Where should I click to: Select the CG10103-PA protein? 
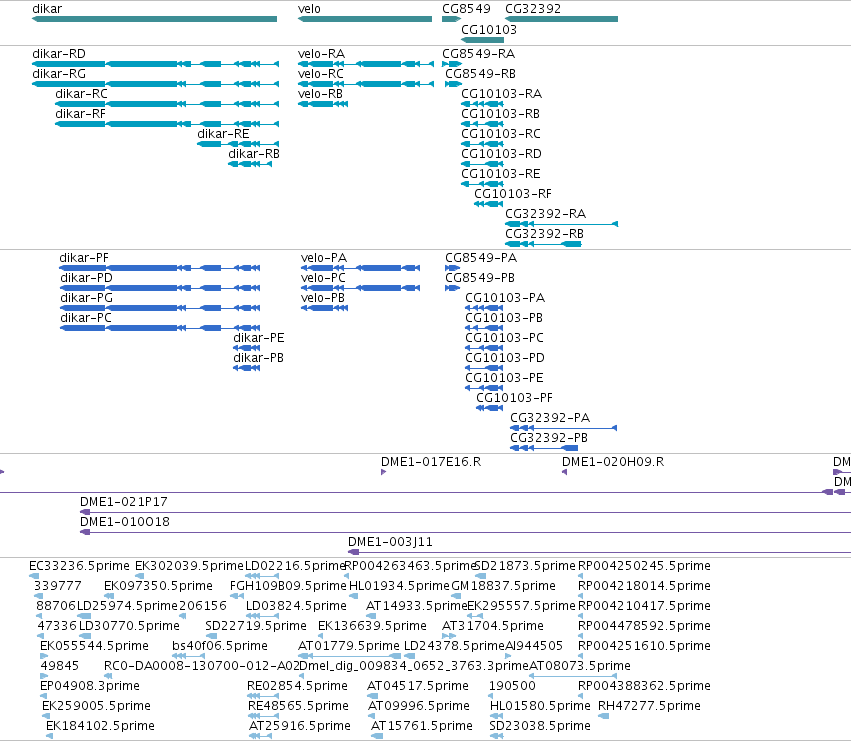[484, 308]
